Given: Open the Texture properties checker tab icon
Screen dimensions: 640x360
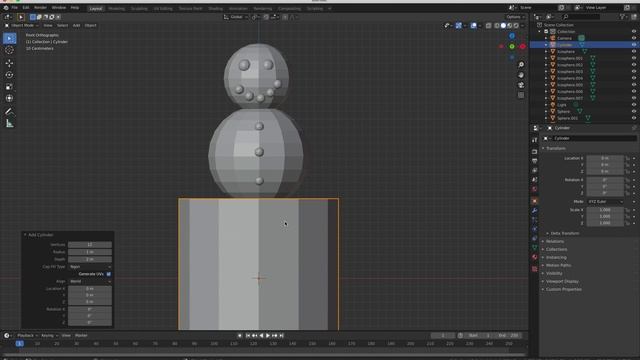Looking at the screenshot, I should pyautogui.click(x=535, y=269).
